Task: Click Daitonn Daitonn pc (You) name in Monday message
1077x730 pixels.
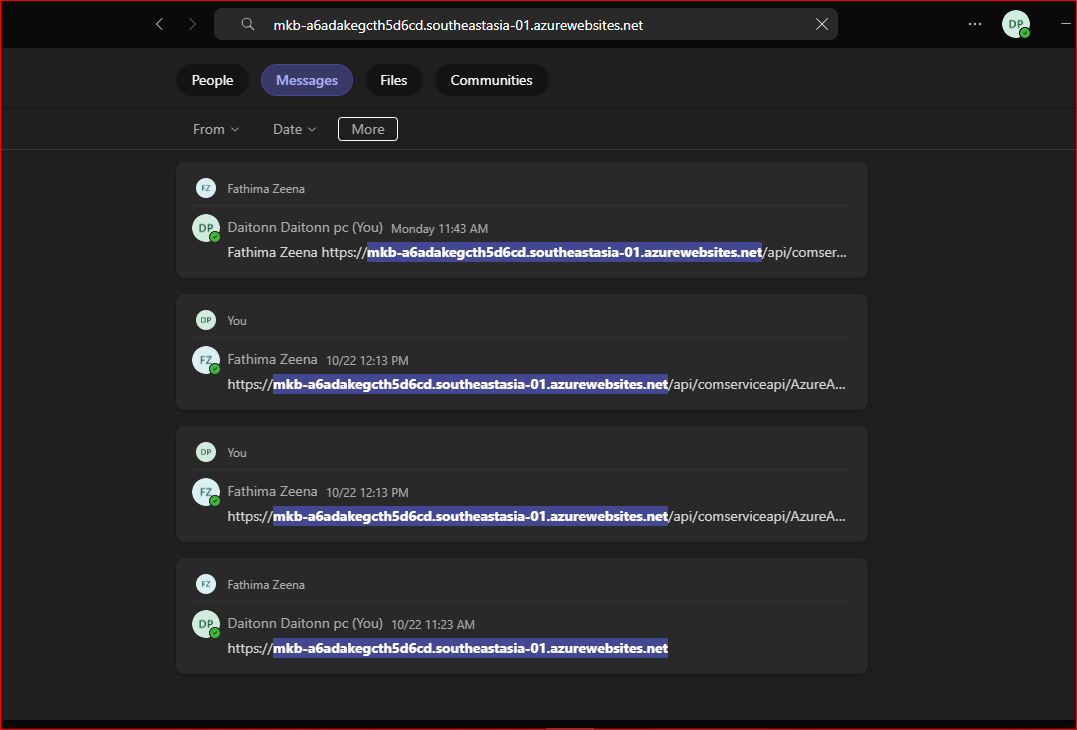Action: click(305, 227)
